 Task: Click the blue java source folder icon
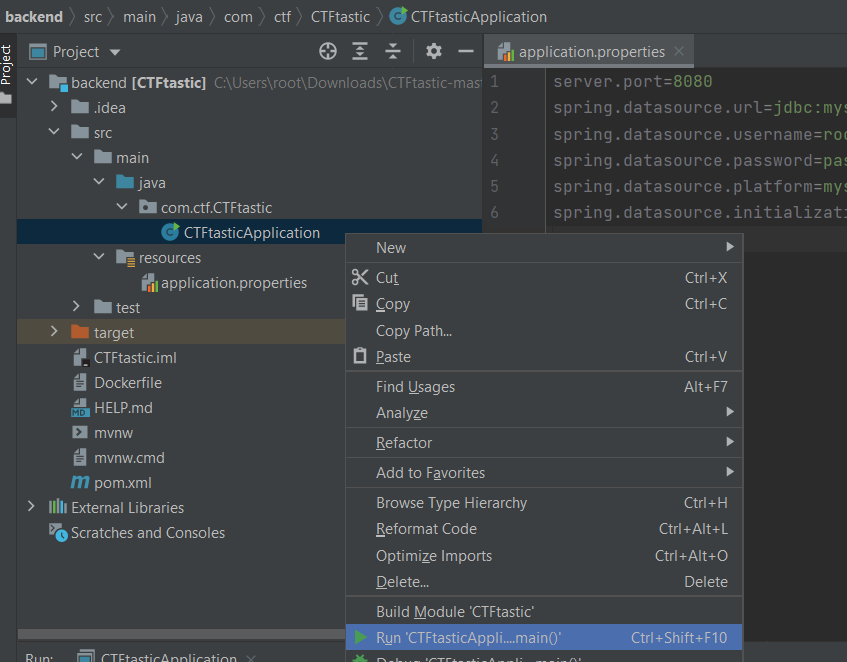coord(125,182)
